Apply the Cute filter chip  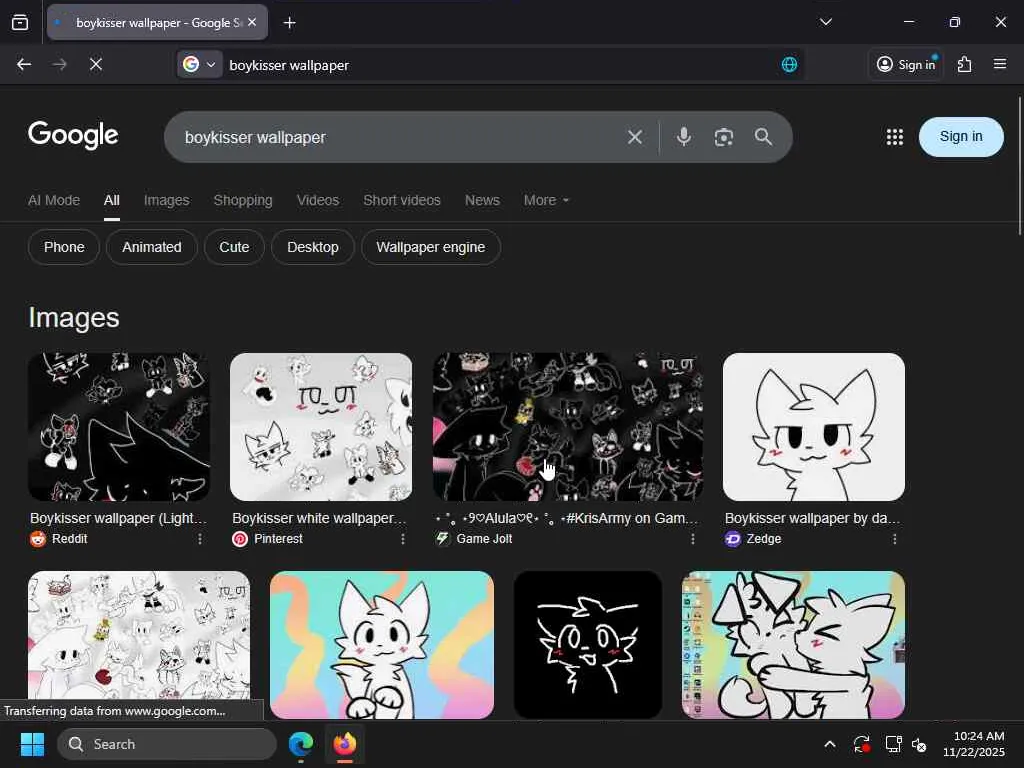tap(234, 247)
